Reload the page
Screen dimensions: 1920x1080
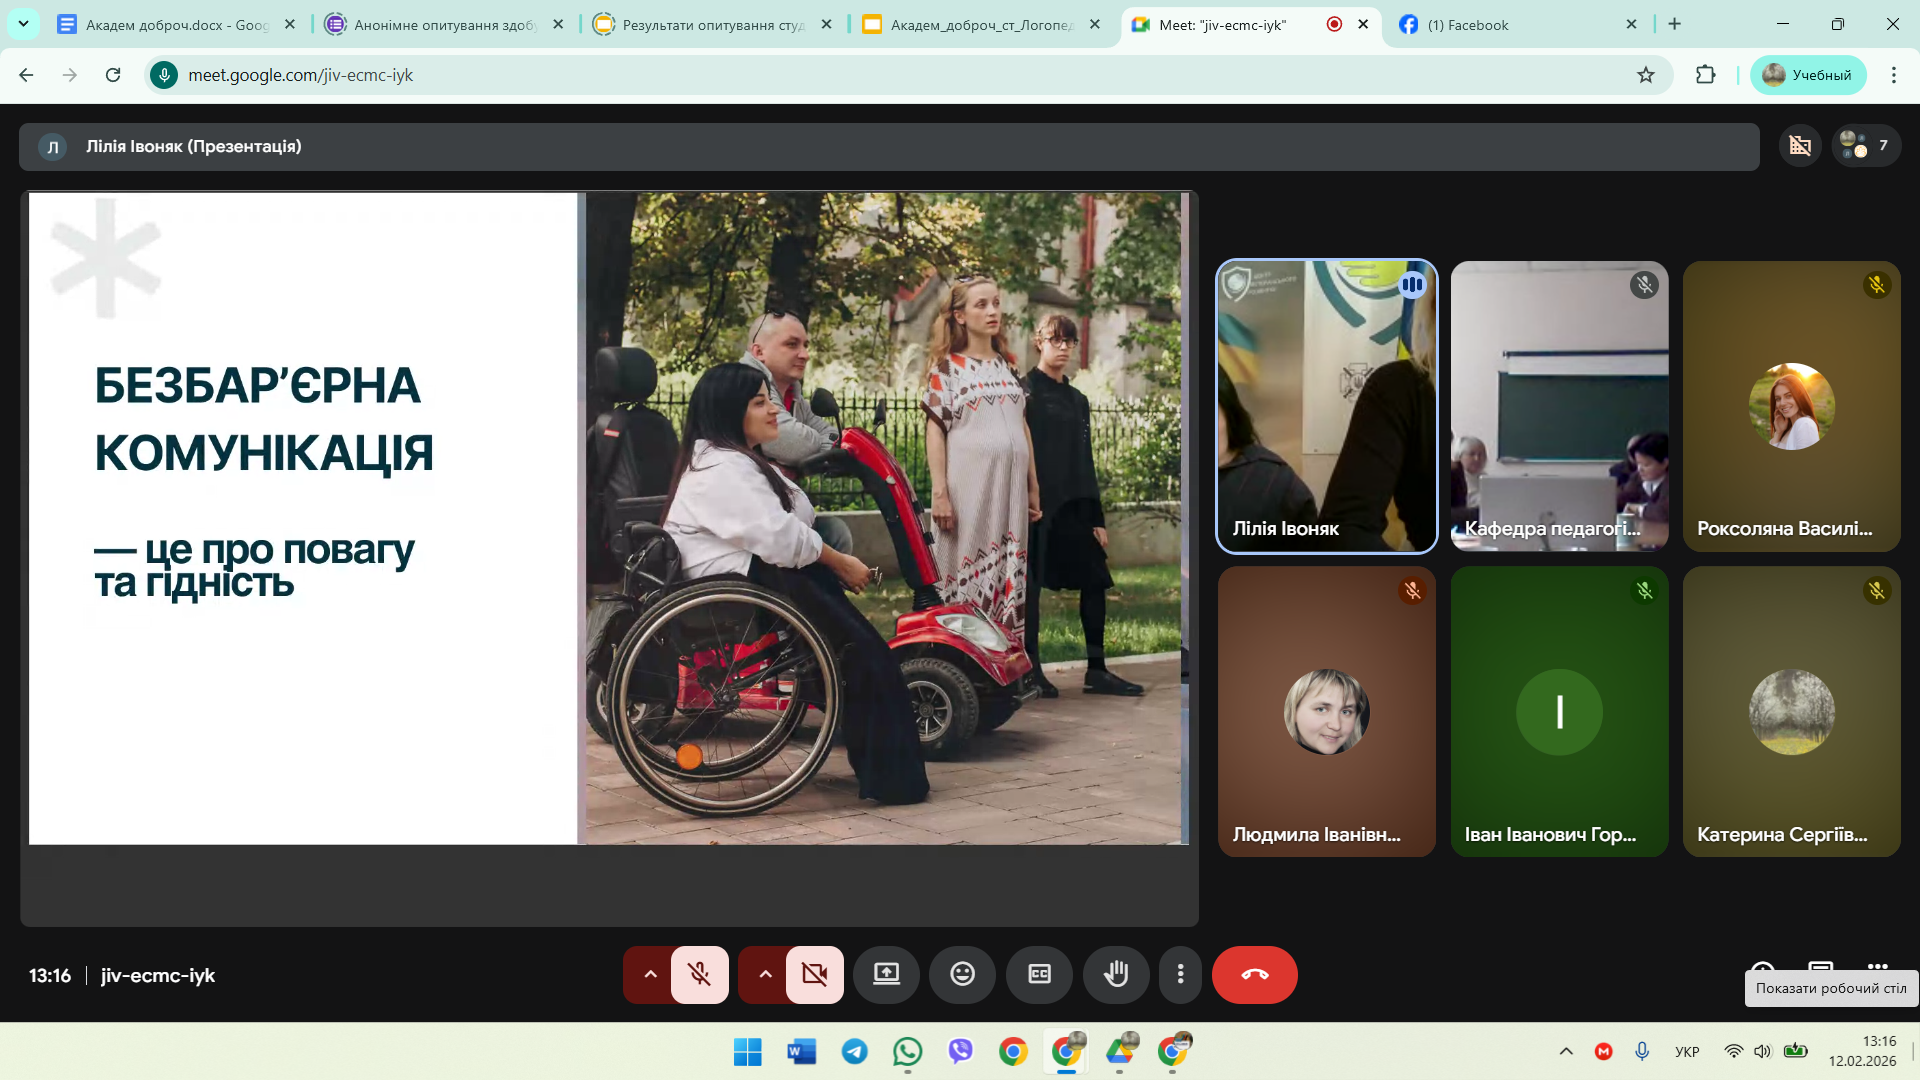click(113, 75)
